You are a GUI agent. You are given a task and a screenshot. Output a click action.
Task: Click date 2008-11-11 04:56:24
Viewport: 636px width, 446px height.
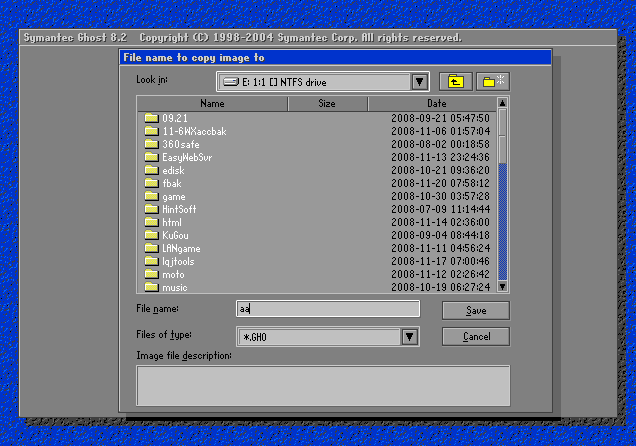(x=440, y=248)
